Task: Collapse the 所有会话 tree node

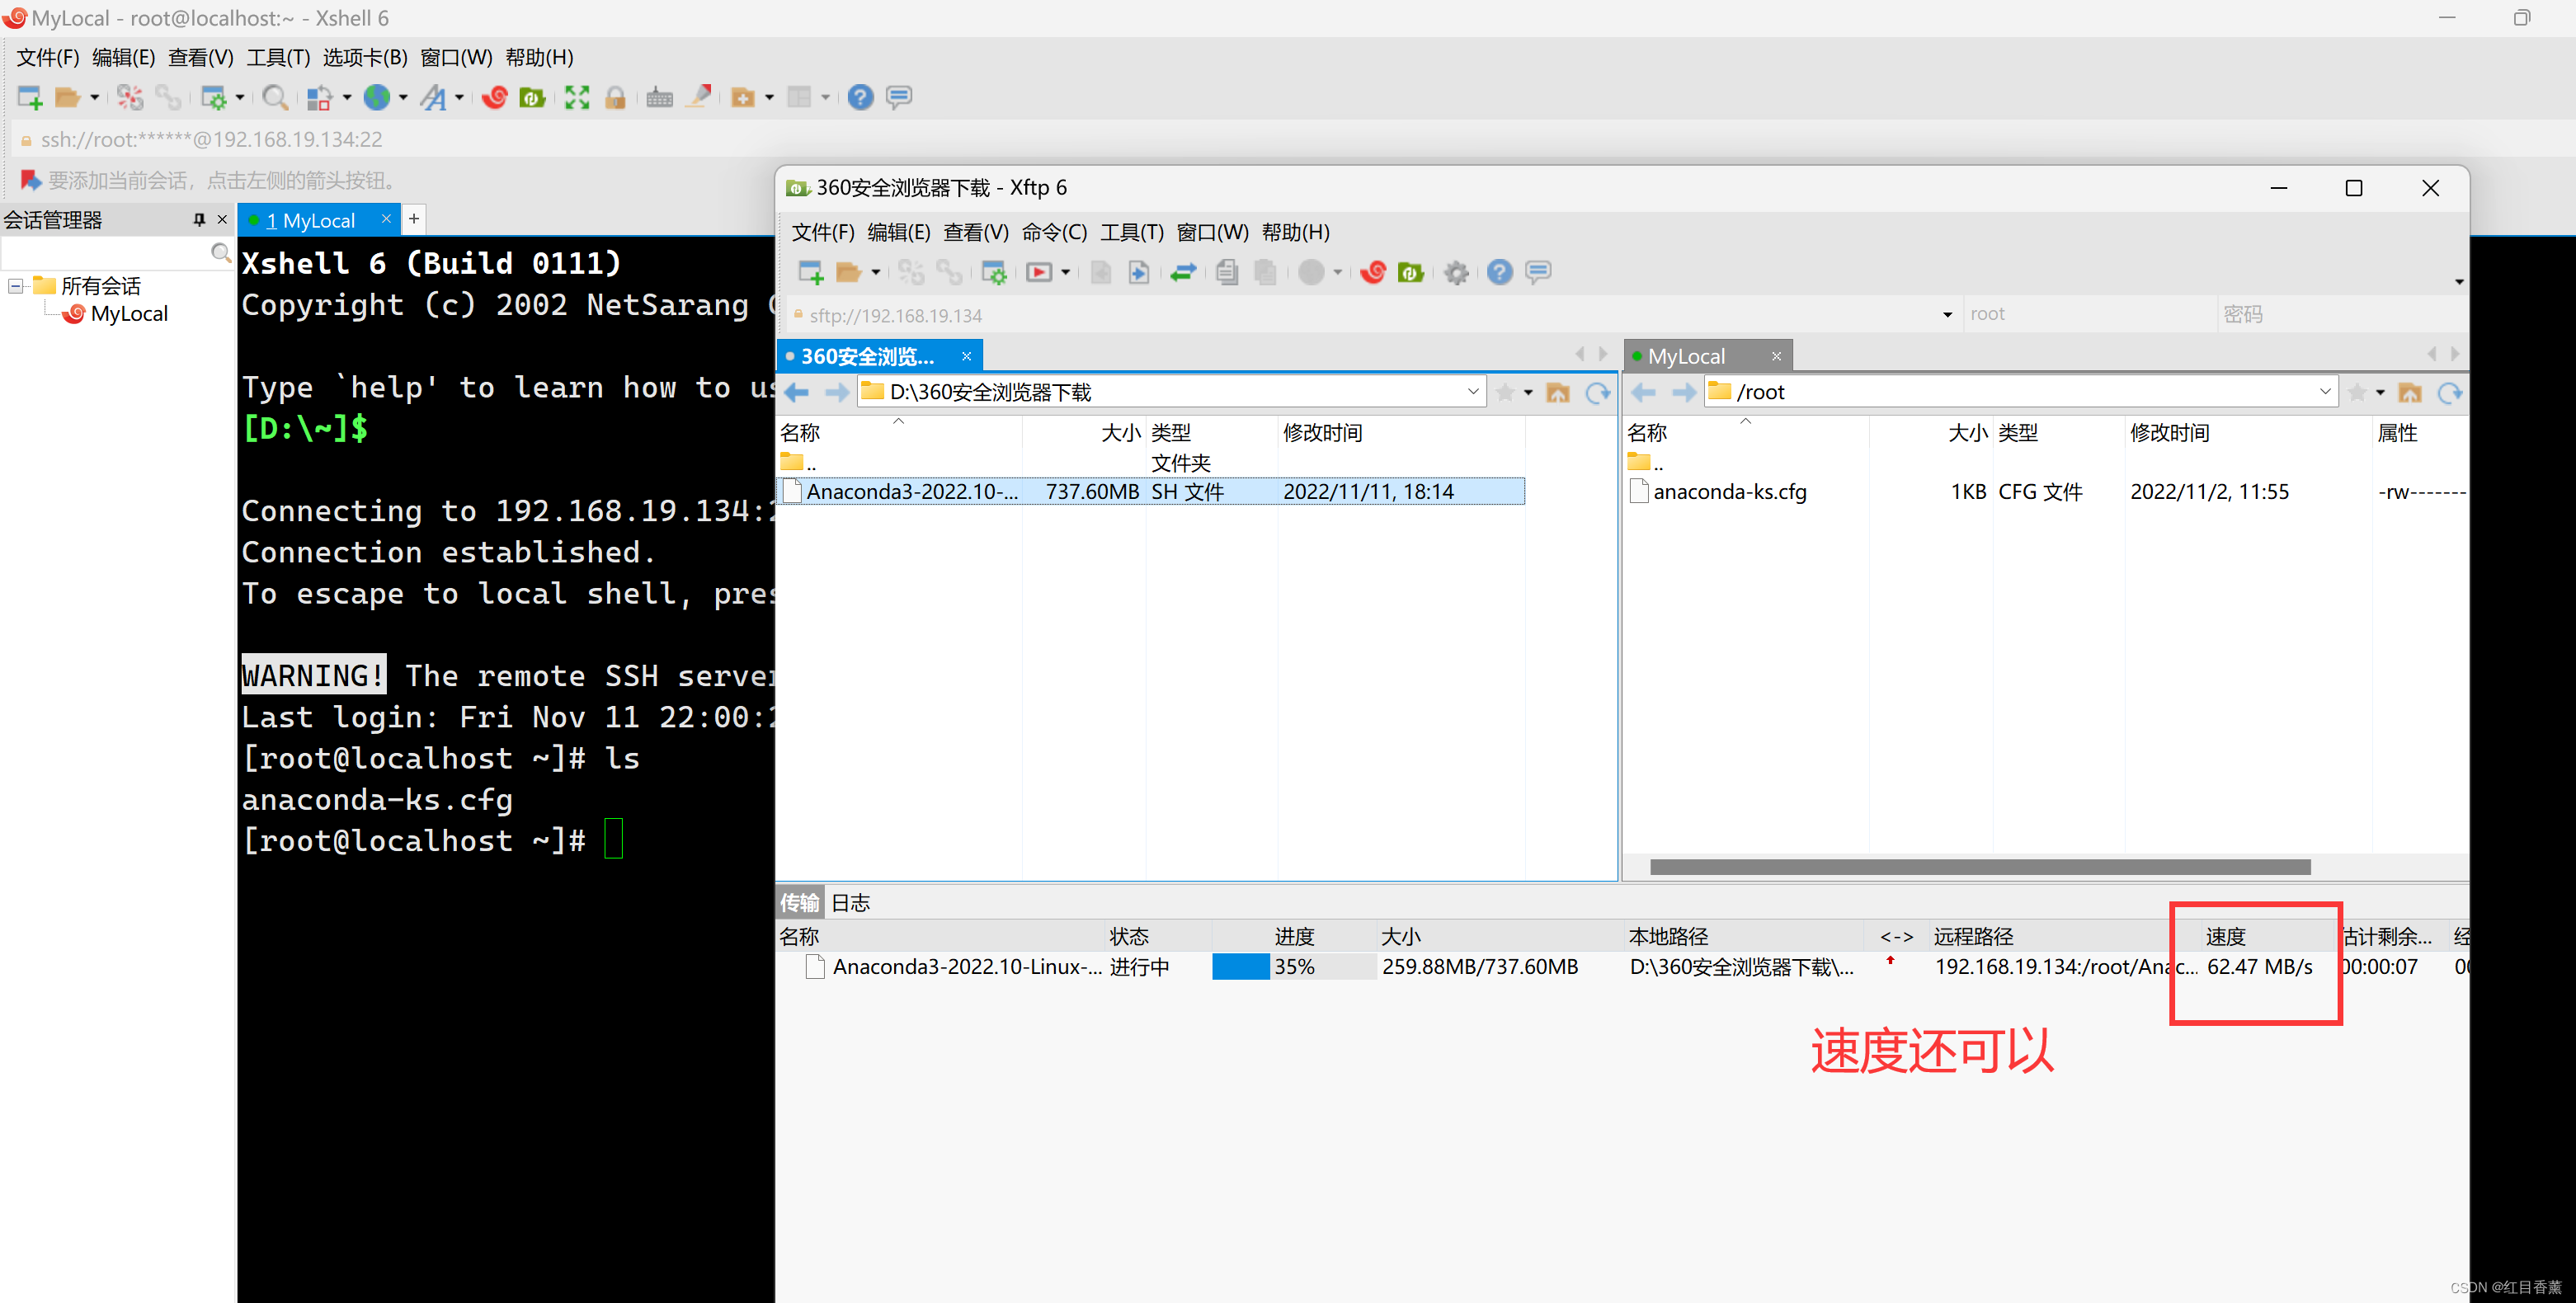Action: [x=16, y=286]
